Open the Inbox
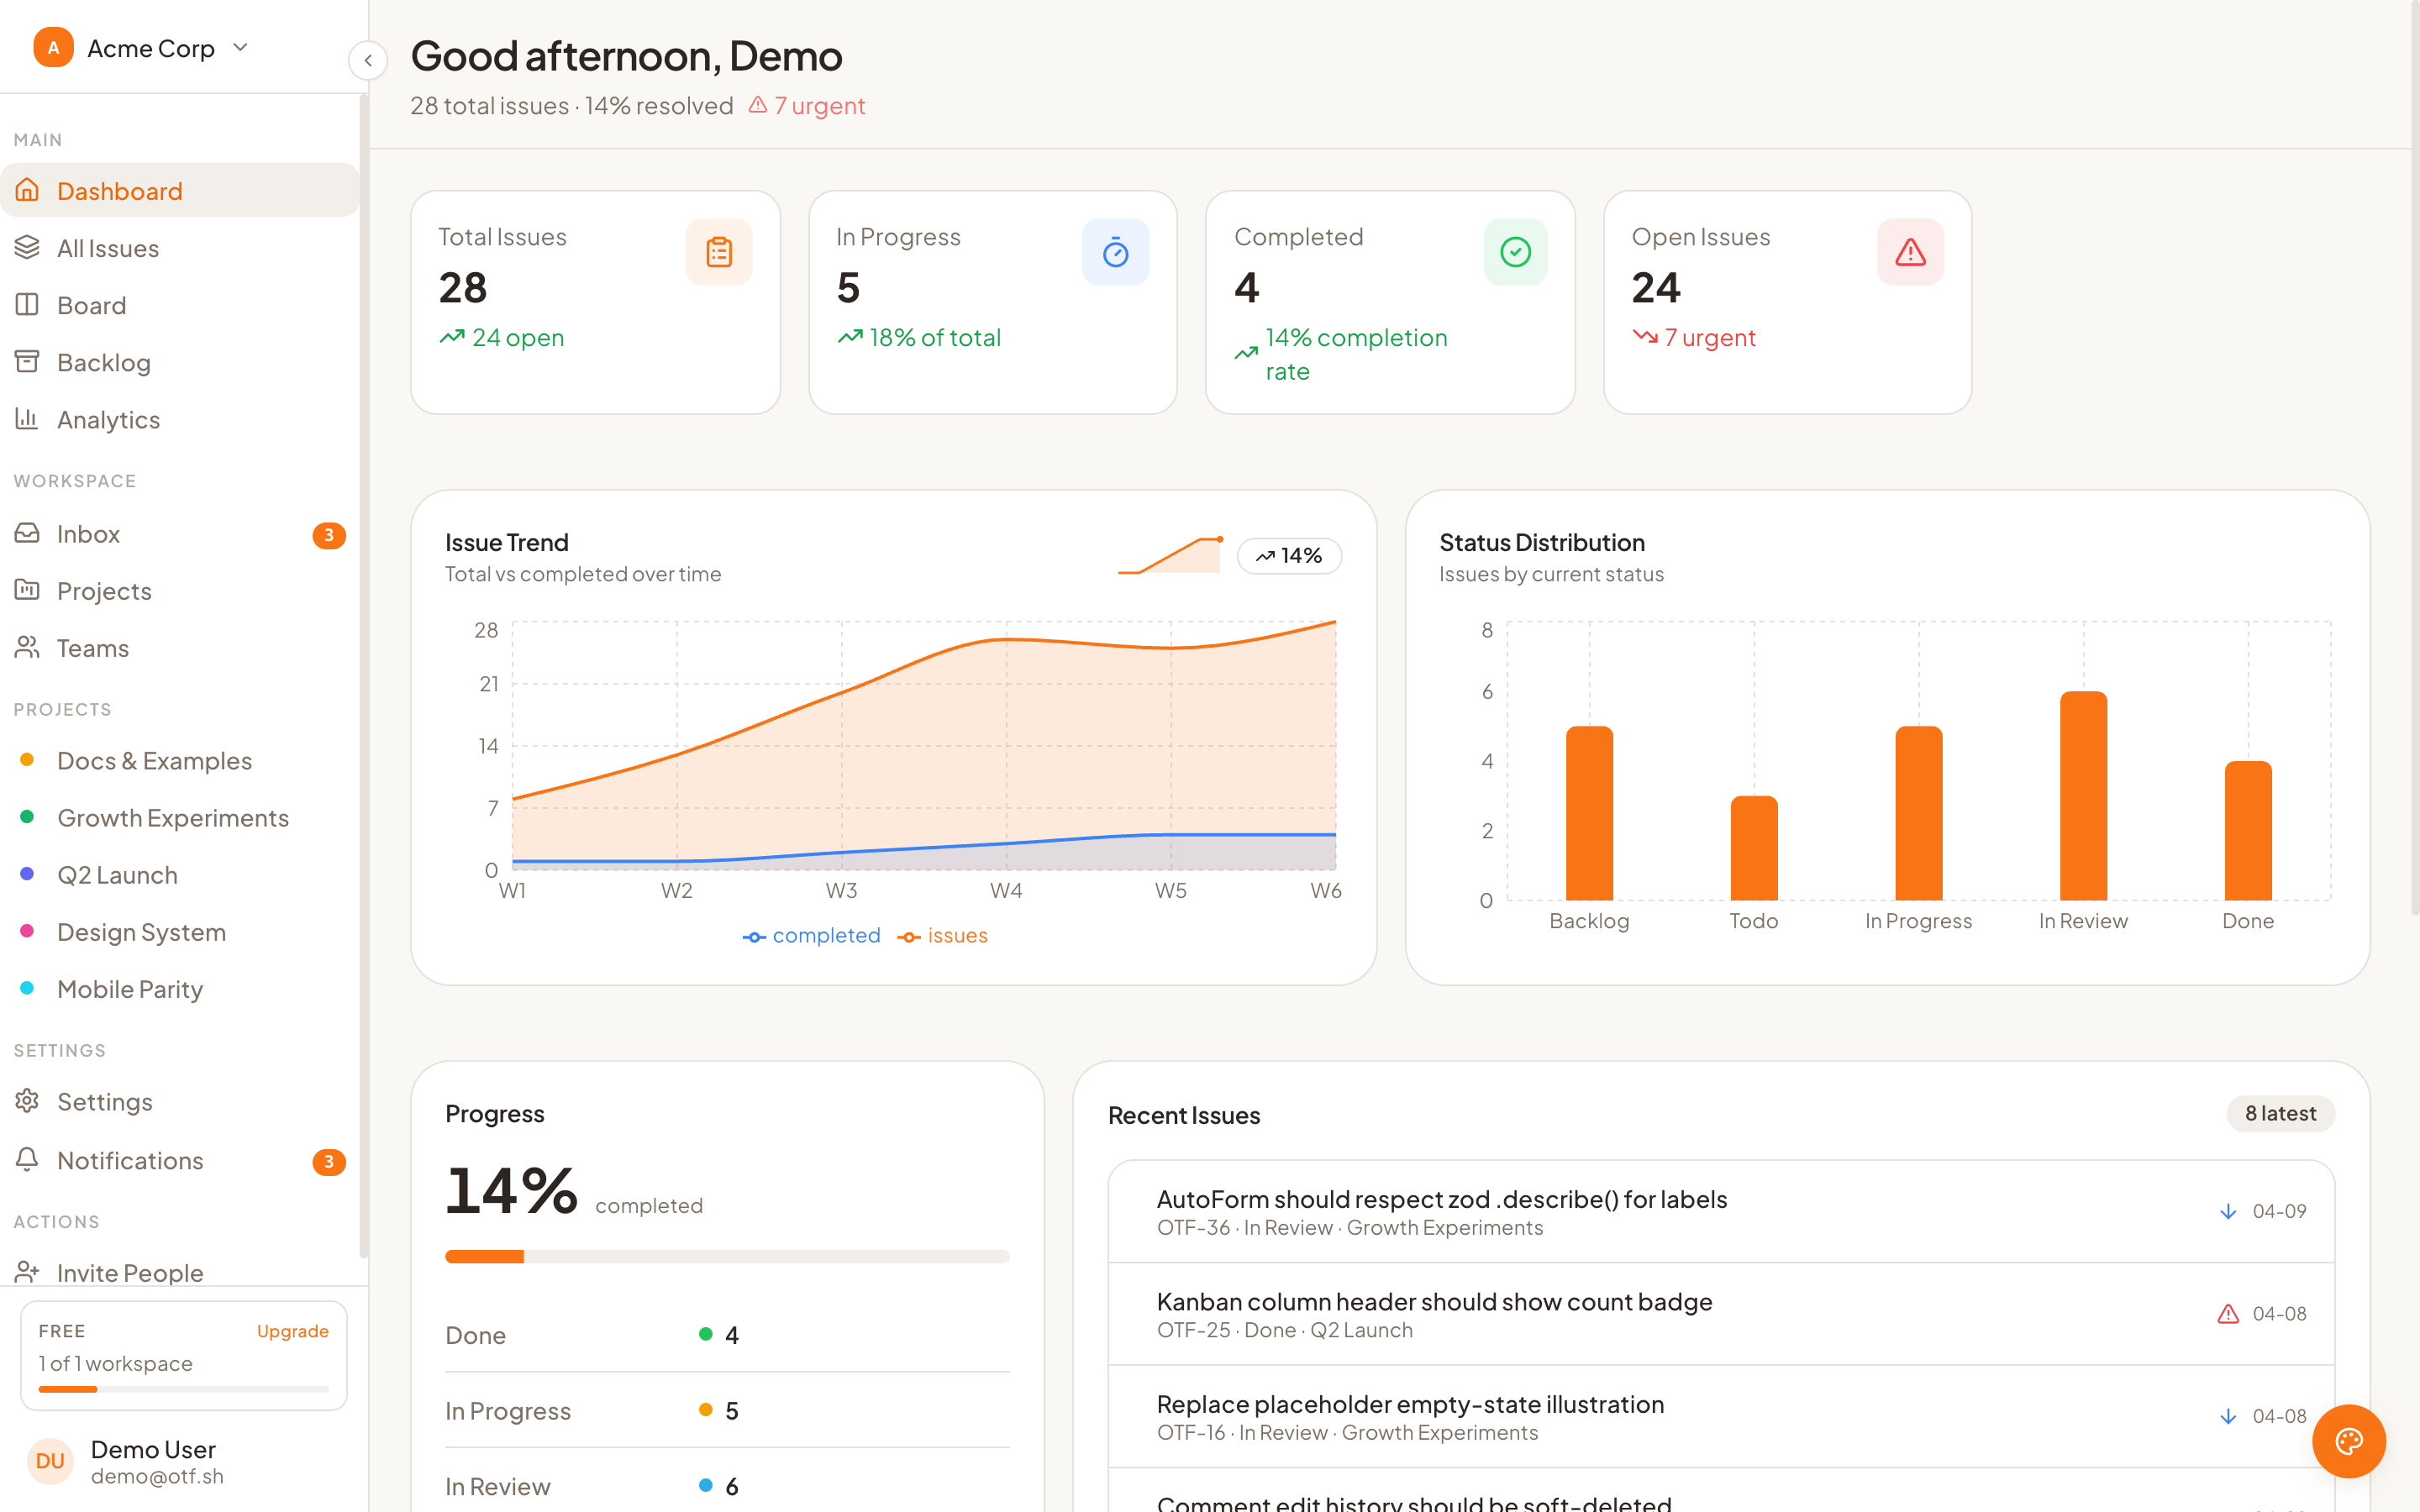2420x1512 pixels. coord(180,533)
